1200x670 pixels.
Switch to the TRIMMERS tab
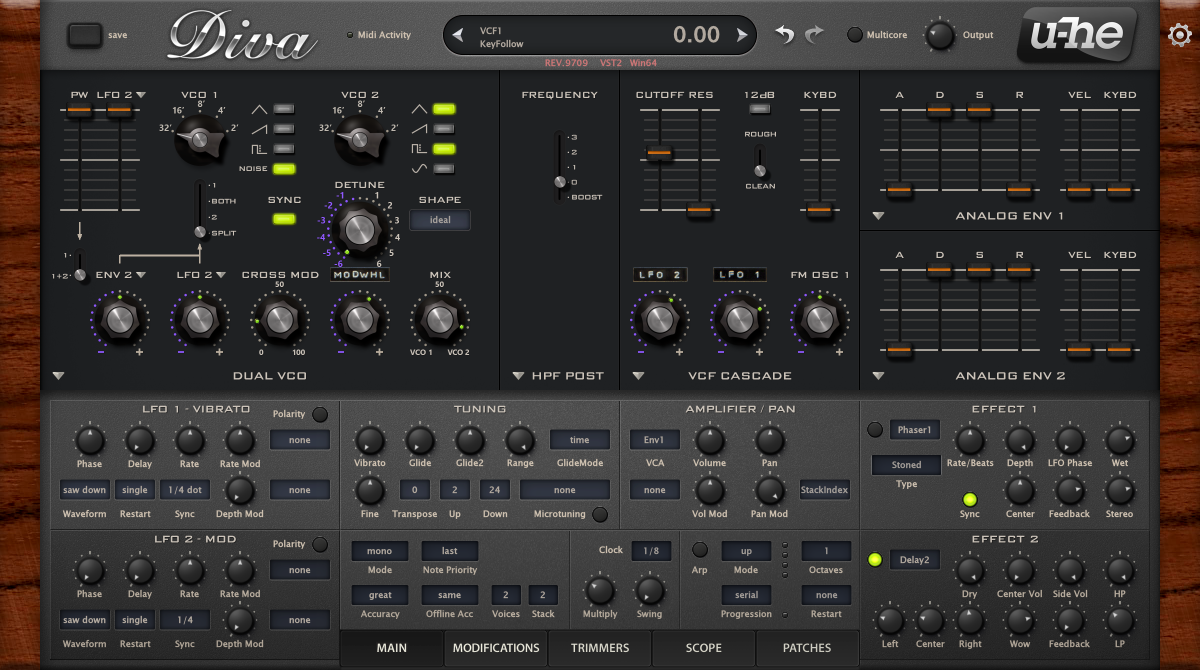point(600,648)
